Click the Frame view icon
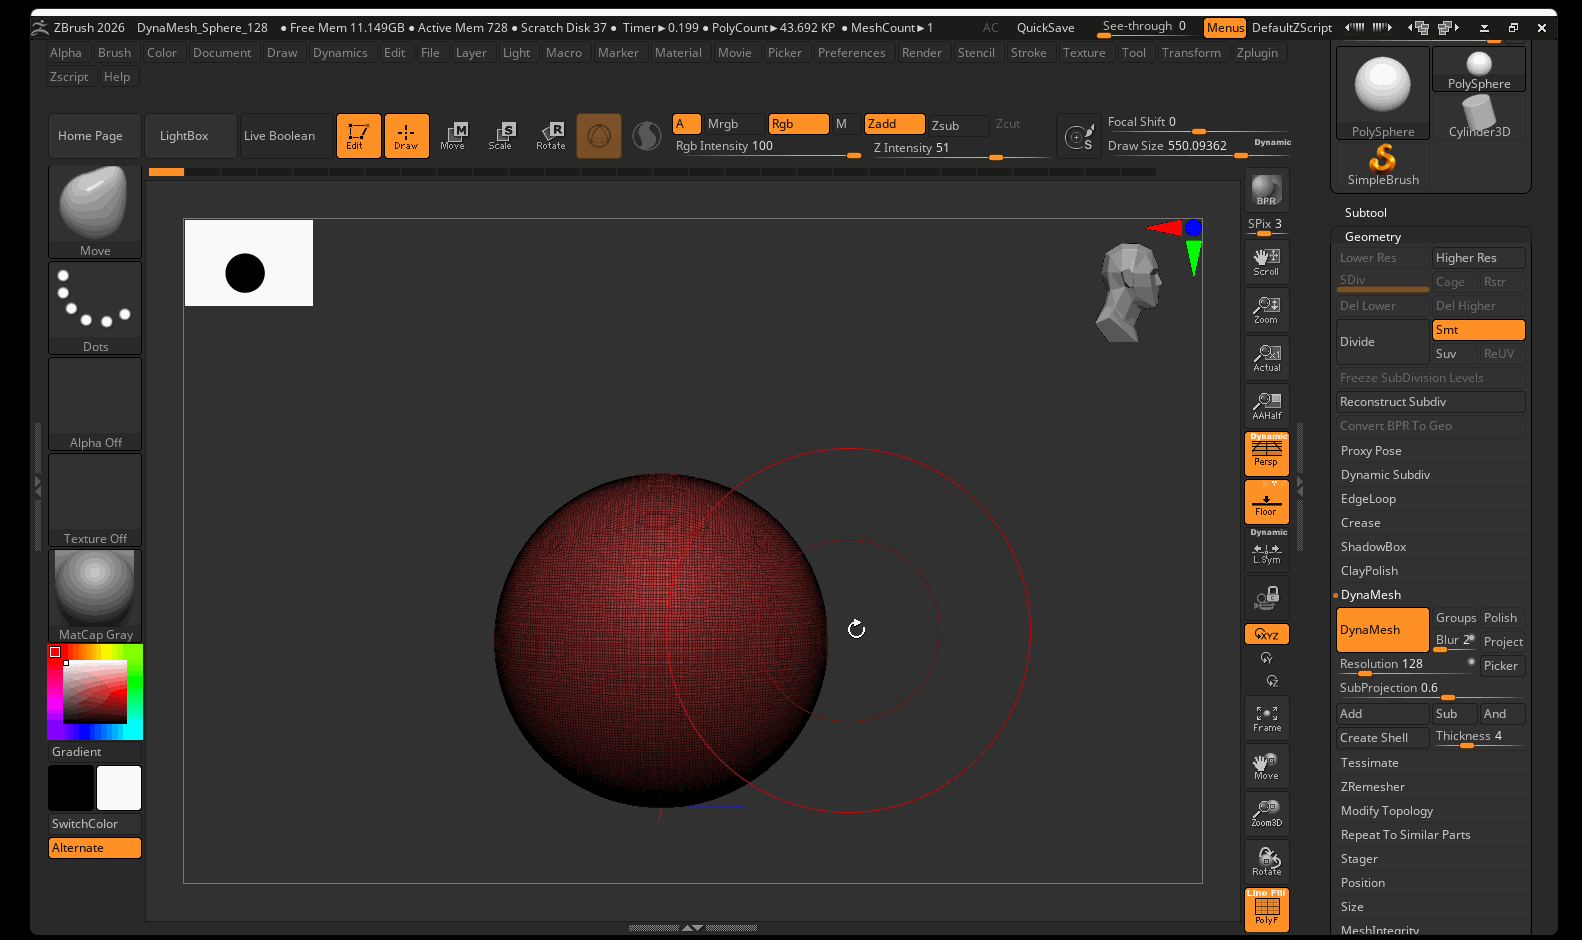Image resolution: width=1582 pixels, height=940 pixels. [x=1266, y=718]
